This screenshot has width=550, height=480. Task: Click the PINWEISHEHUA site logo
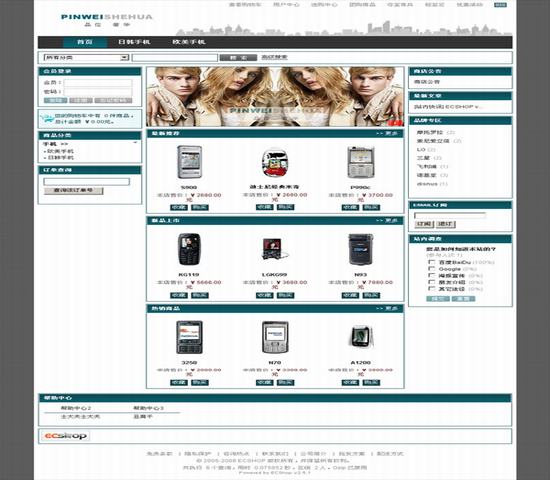107,20
